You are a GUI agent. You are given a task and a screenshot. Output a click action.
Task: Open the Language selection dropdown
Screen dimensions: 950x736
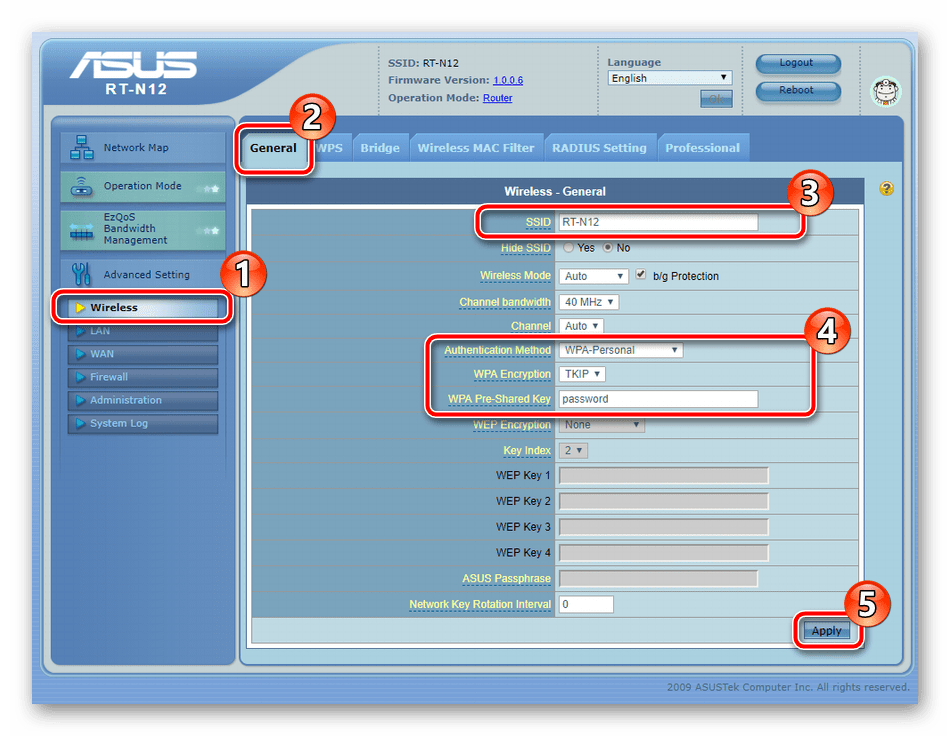(x=669, y=78)
